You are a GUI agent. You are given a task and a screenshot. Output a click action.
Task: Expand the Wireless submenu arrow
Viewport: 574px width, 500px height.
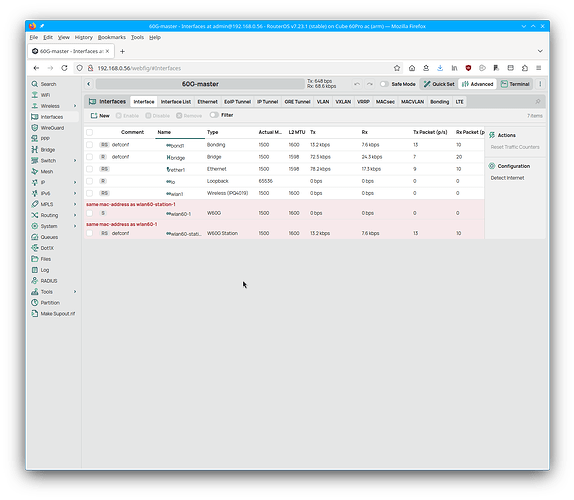(x=75, y=106)
